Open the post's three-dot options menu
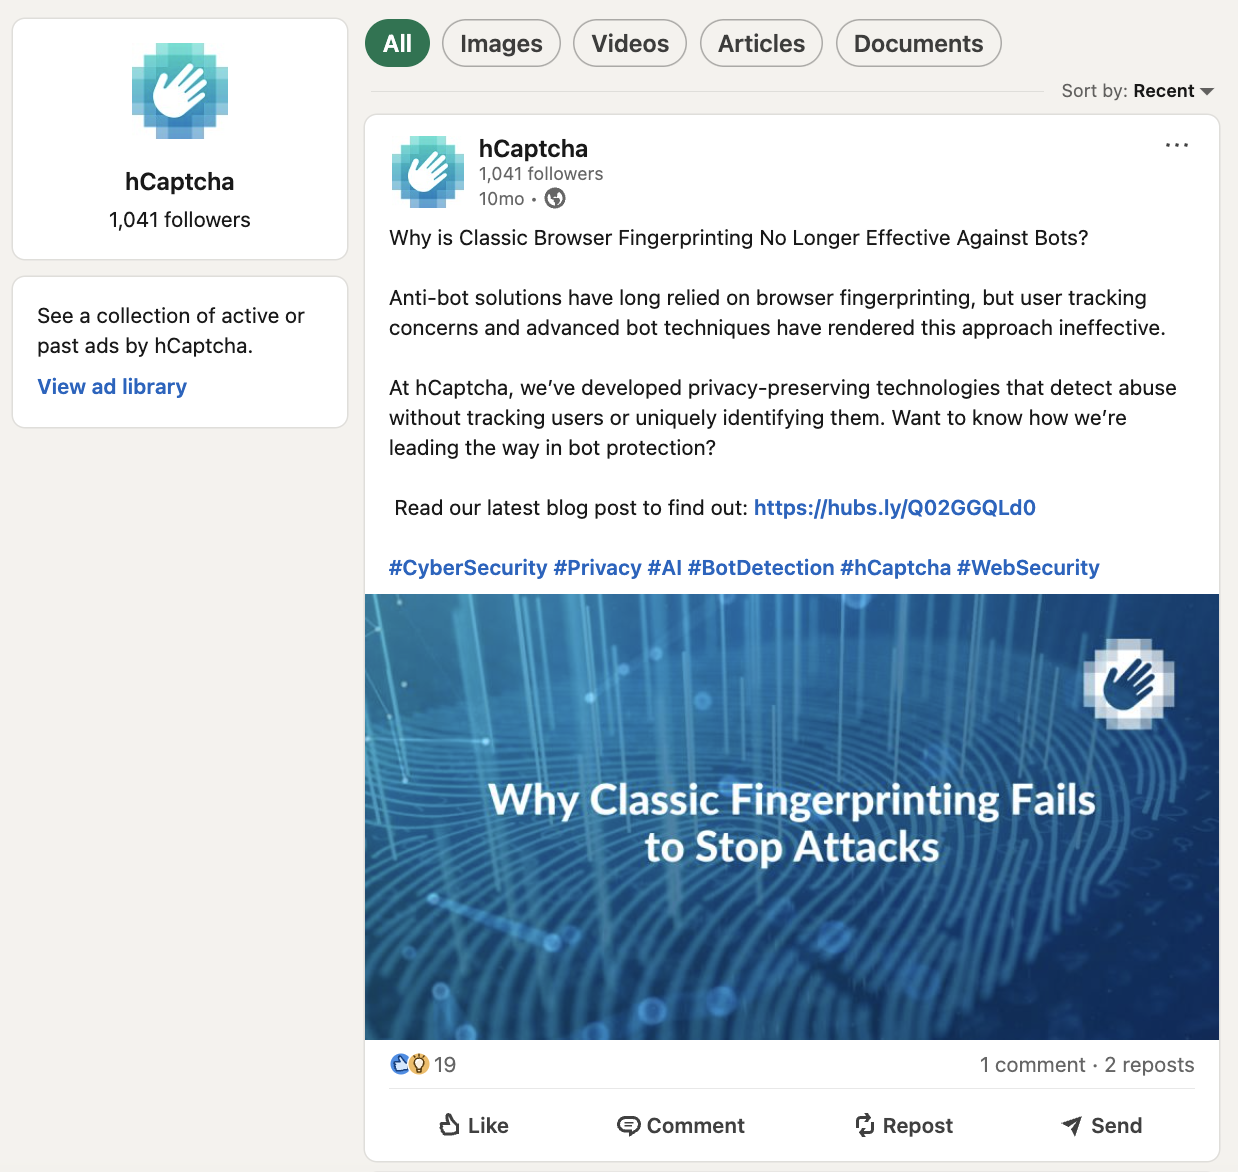 point(1177,145)
